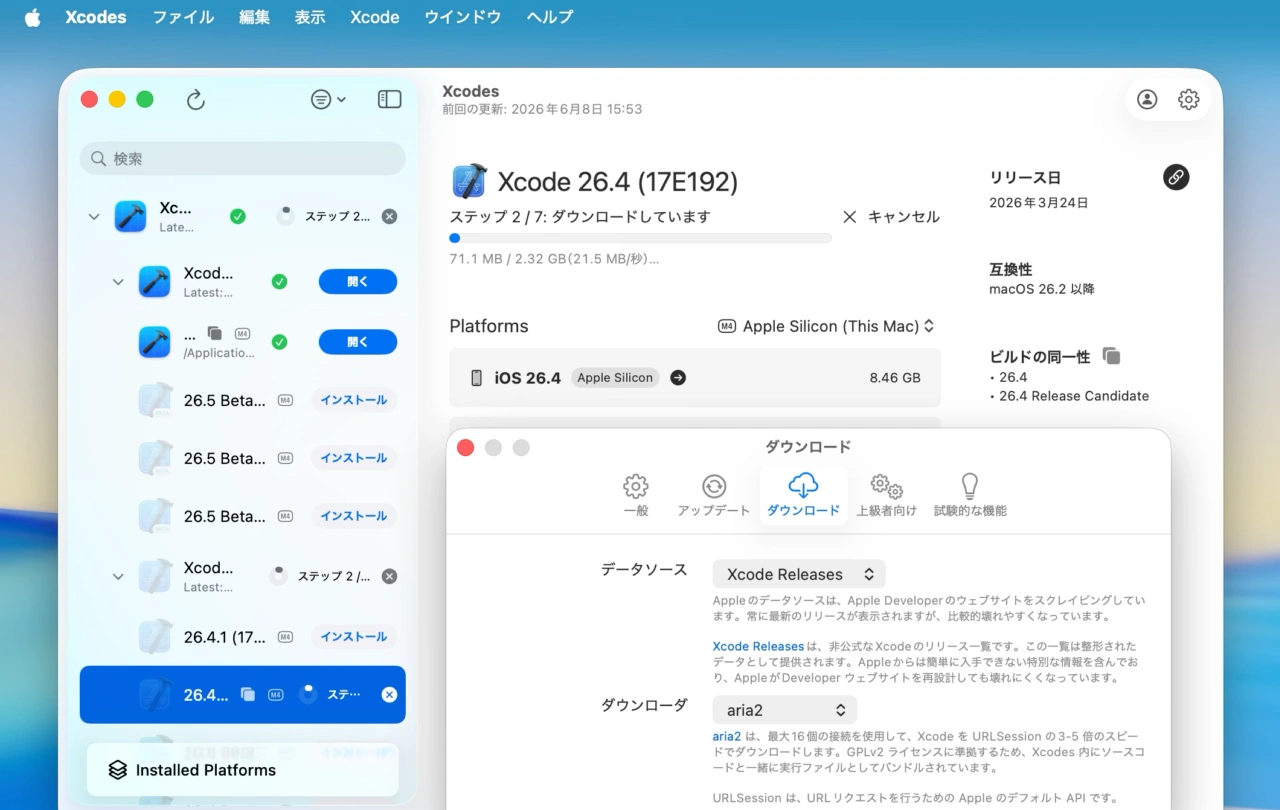Toggle the sidebar panel icon

(x=389, y=99)
